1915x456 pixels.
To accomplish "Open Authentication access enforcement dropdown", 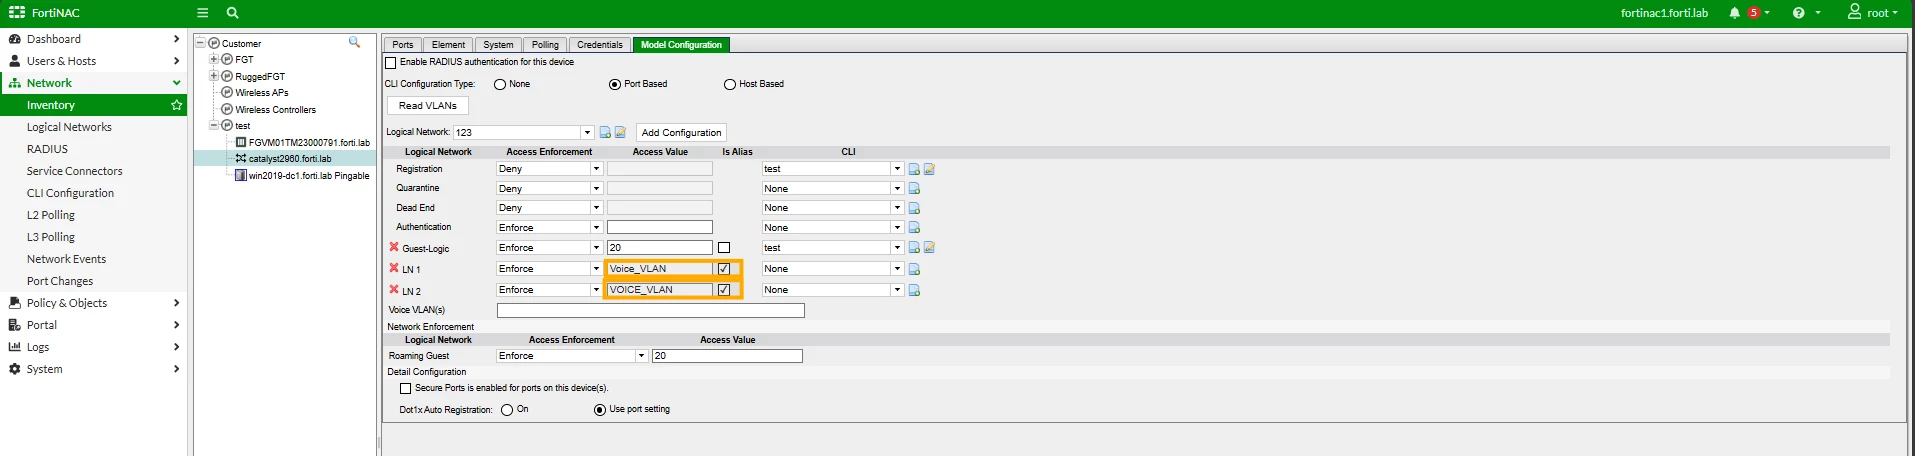I will [x=596, y=227].
